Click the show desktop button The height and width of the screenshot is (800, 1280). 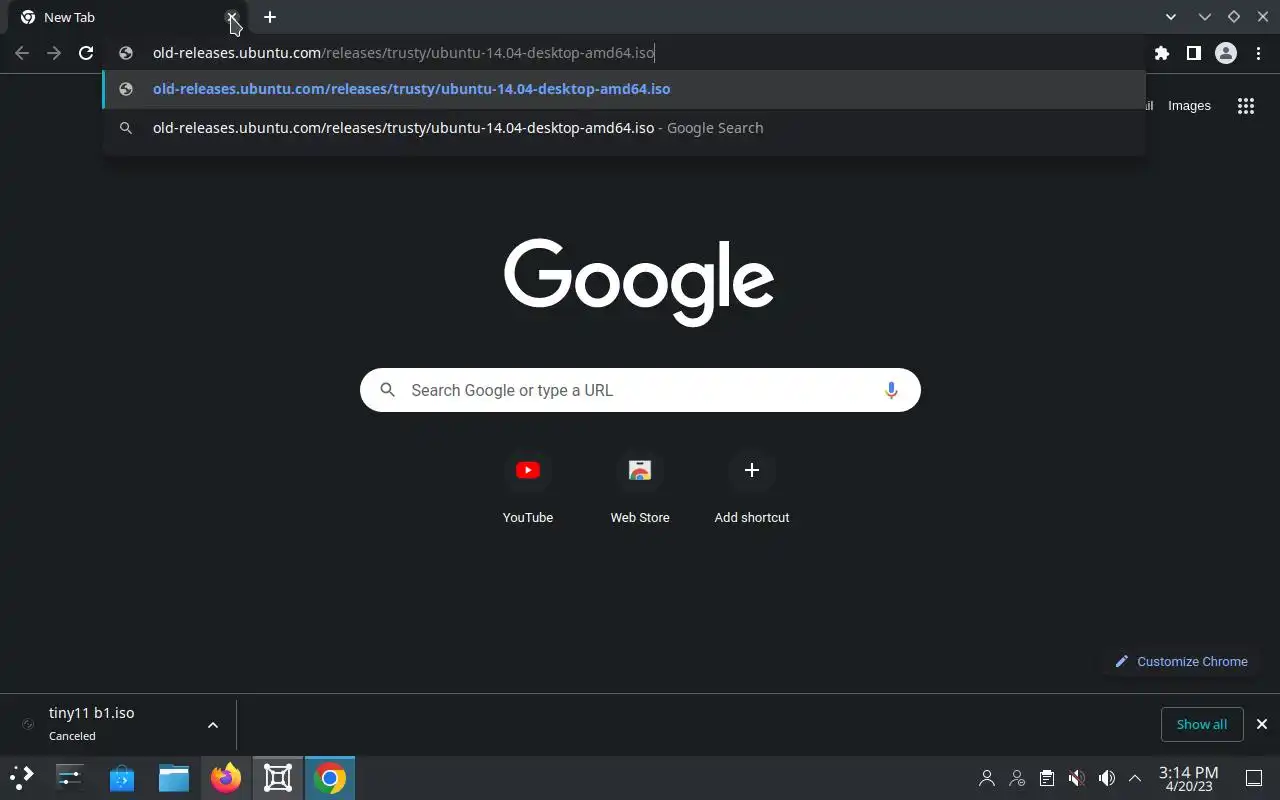pyautogui.click(x=1254, y=778)
